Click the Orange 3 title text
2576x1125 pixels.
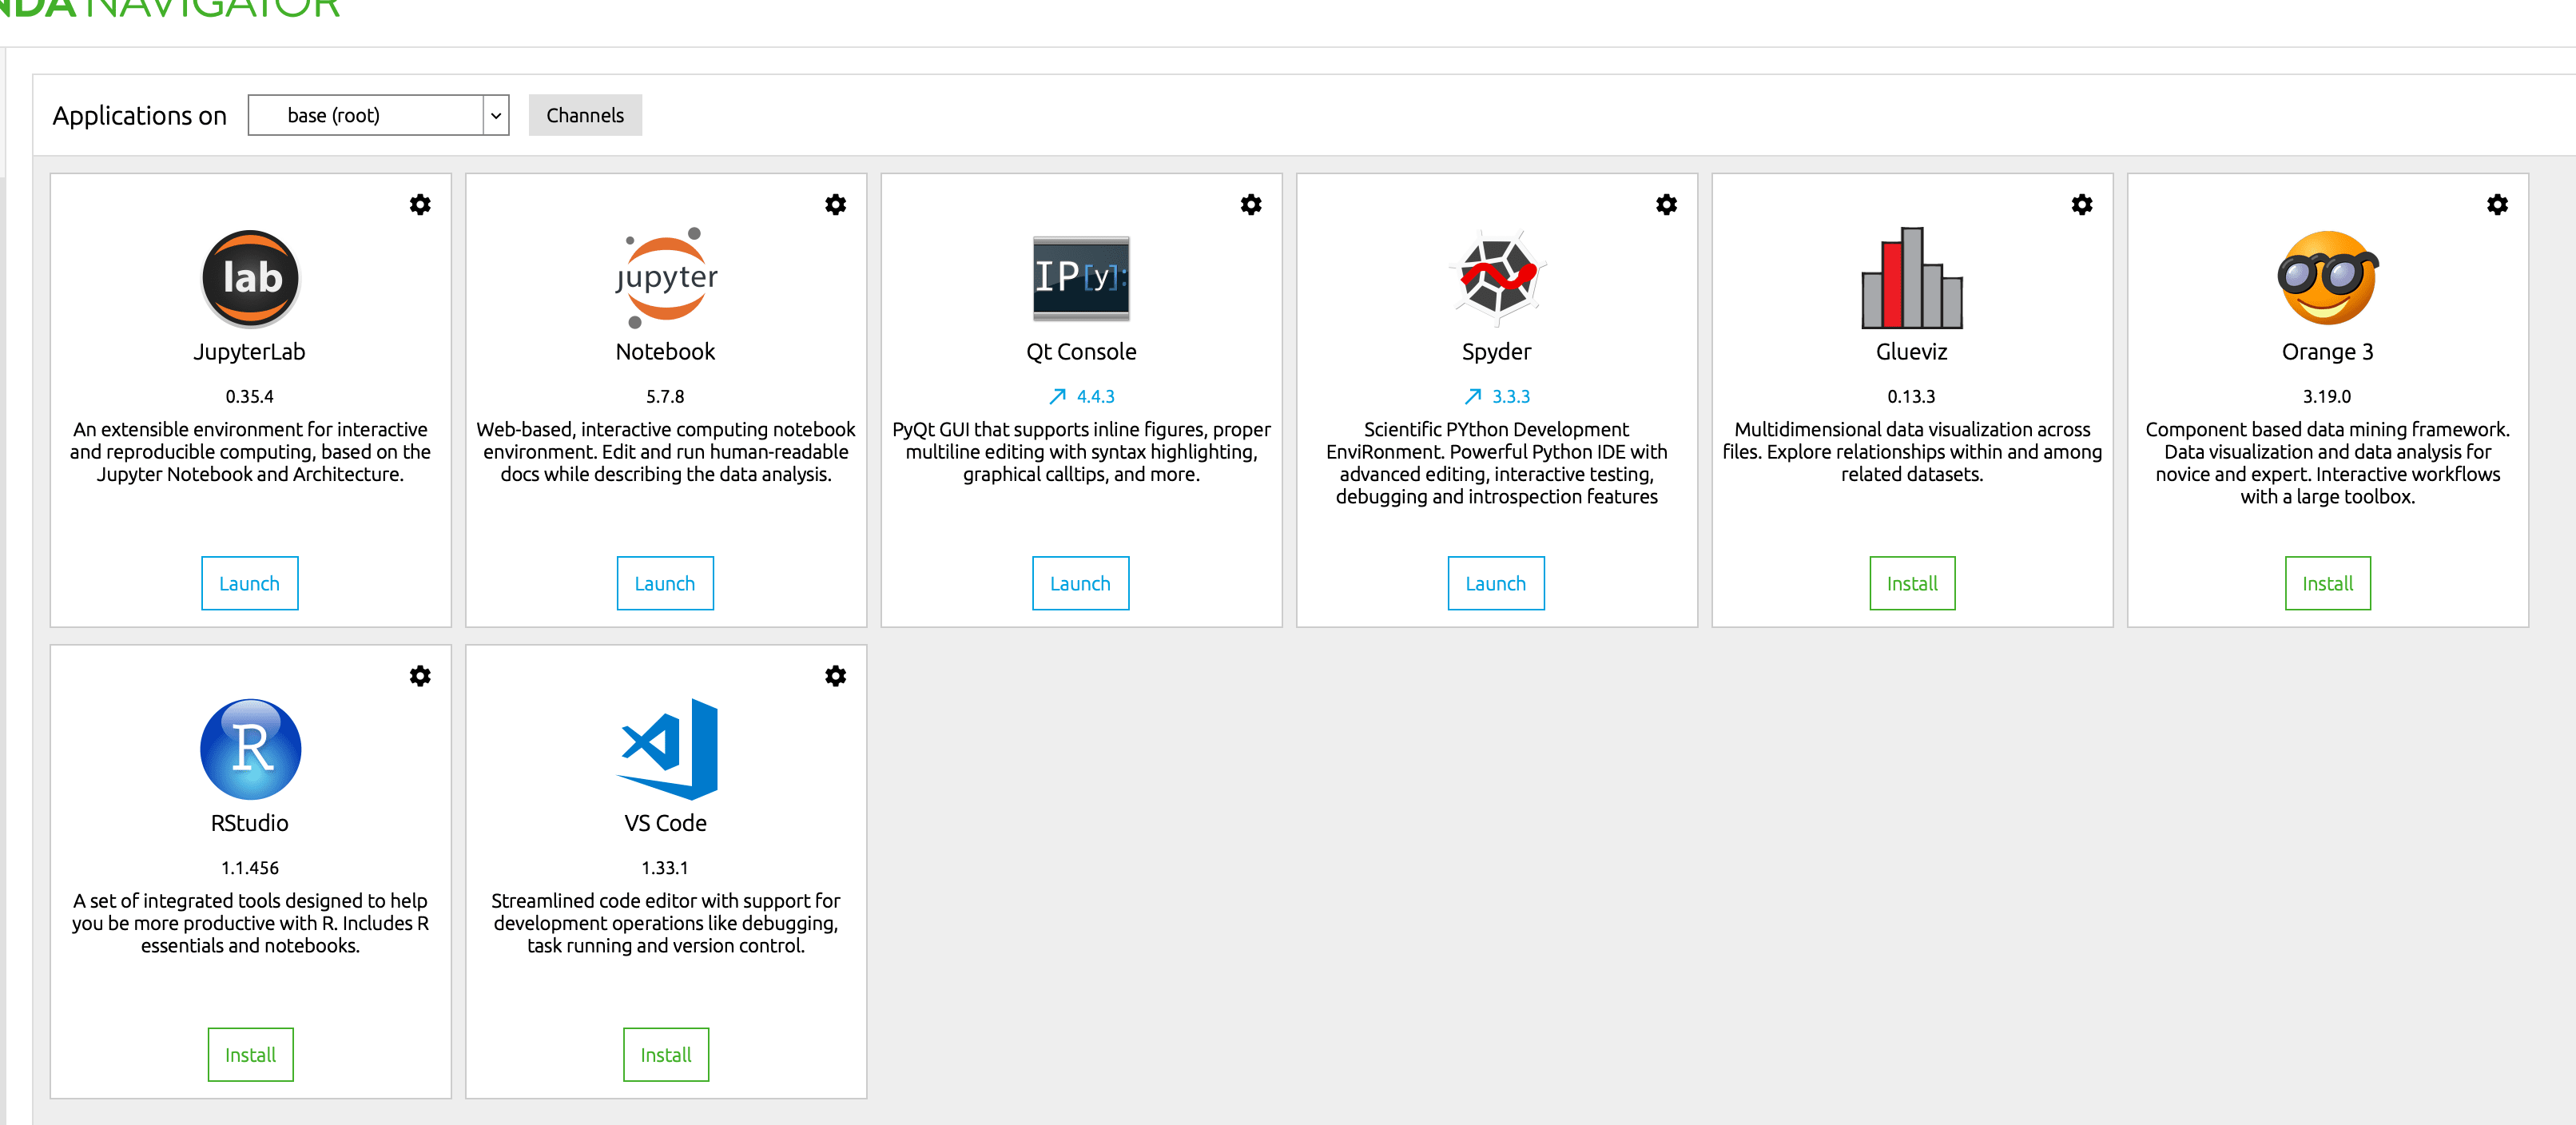2328,352
